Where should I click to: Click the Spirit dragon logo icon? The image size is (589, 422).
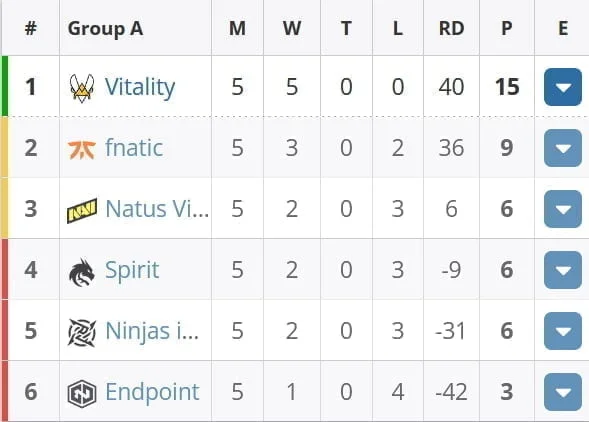(82, 272)
